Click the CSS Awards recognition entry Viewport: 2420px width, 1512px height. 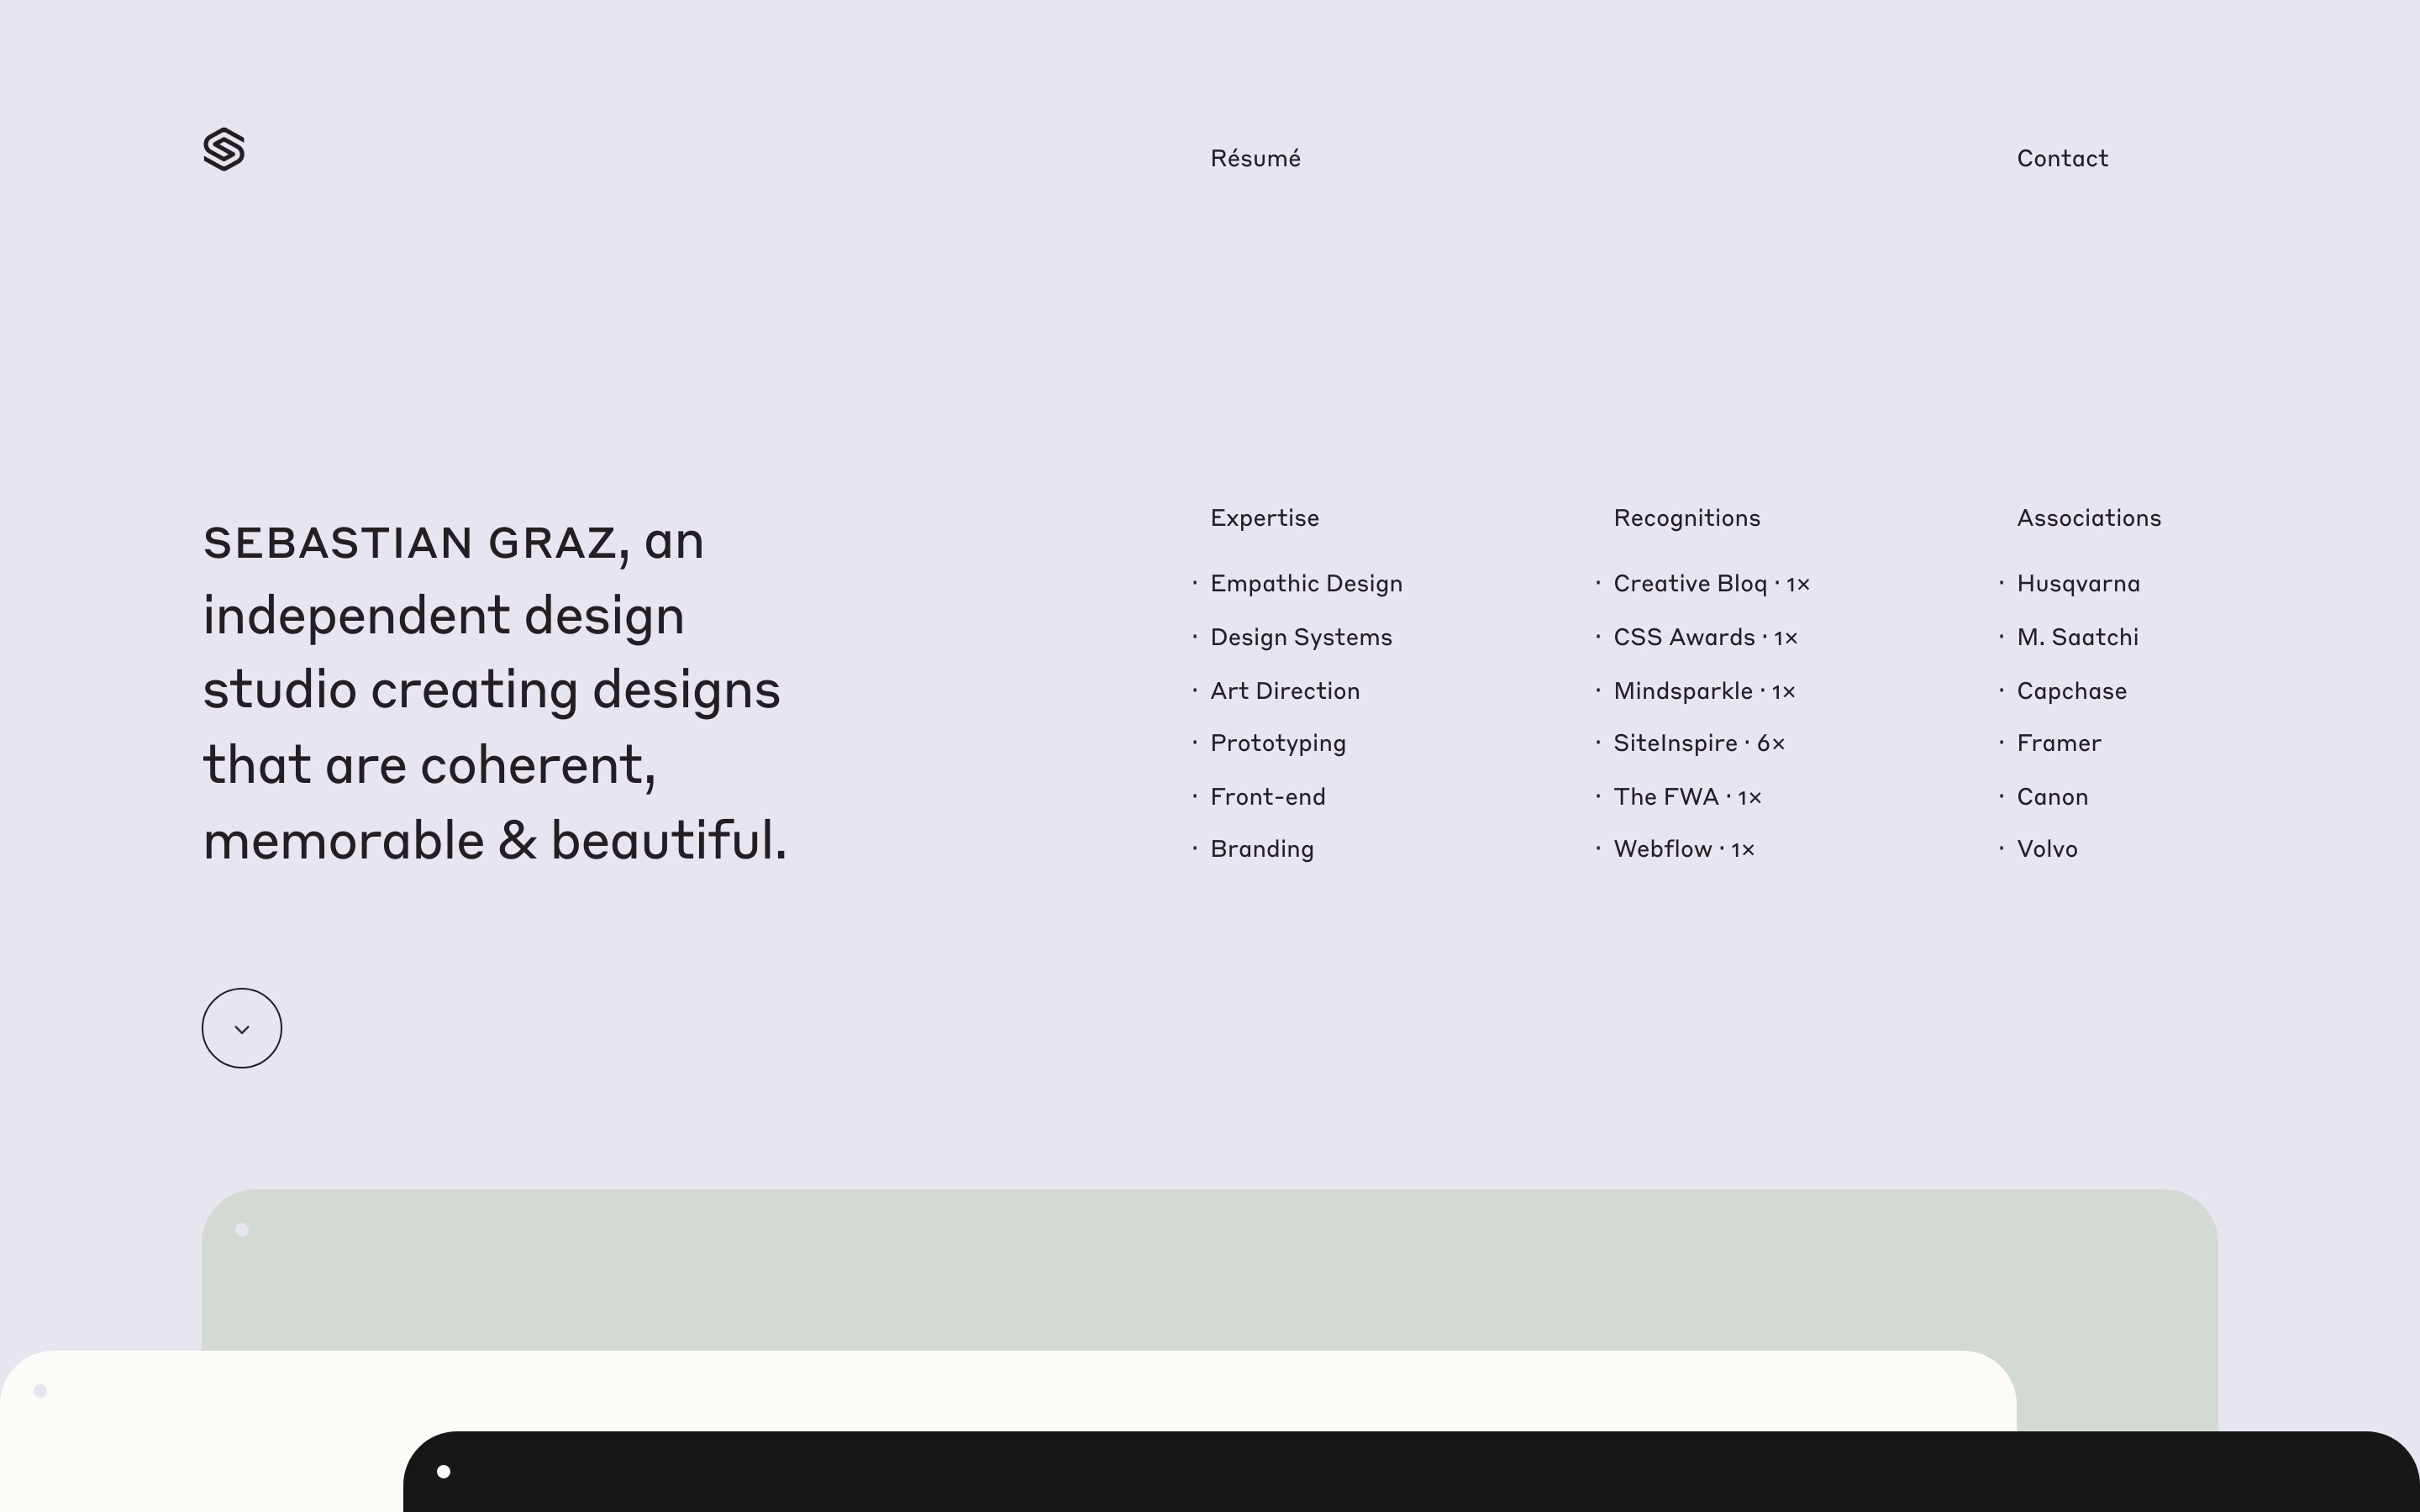click(x=1705, y=638)
